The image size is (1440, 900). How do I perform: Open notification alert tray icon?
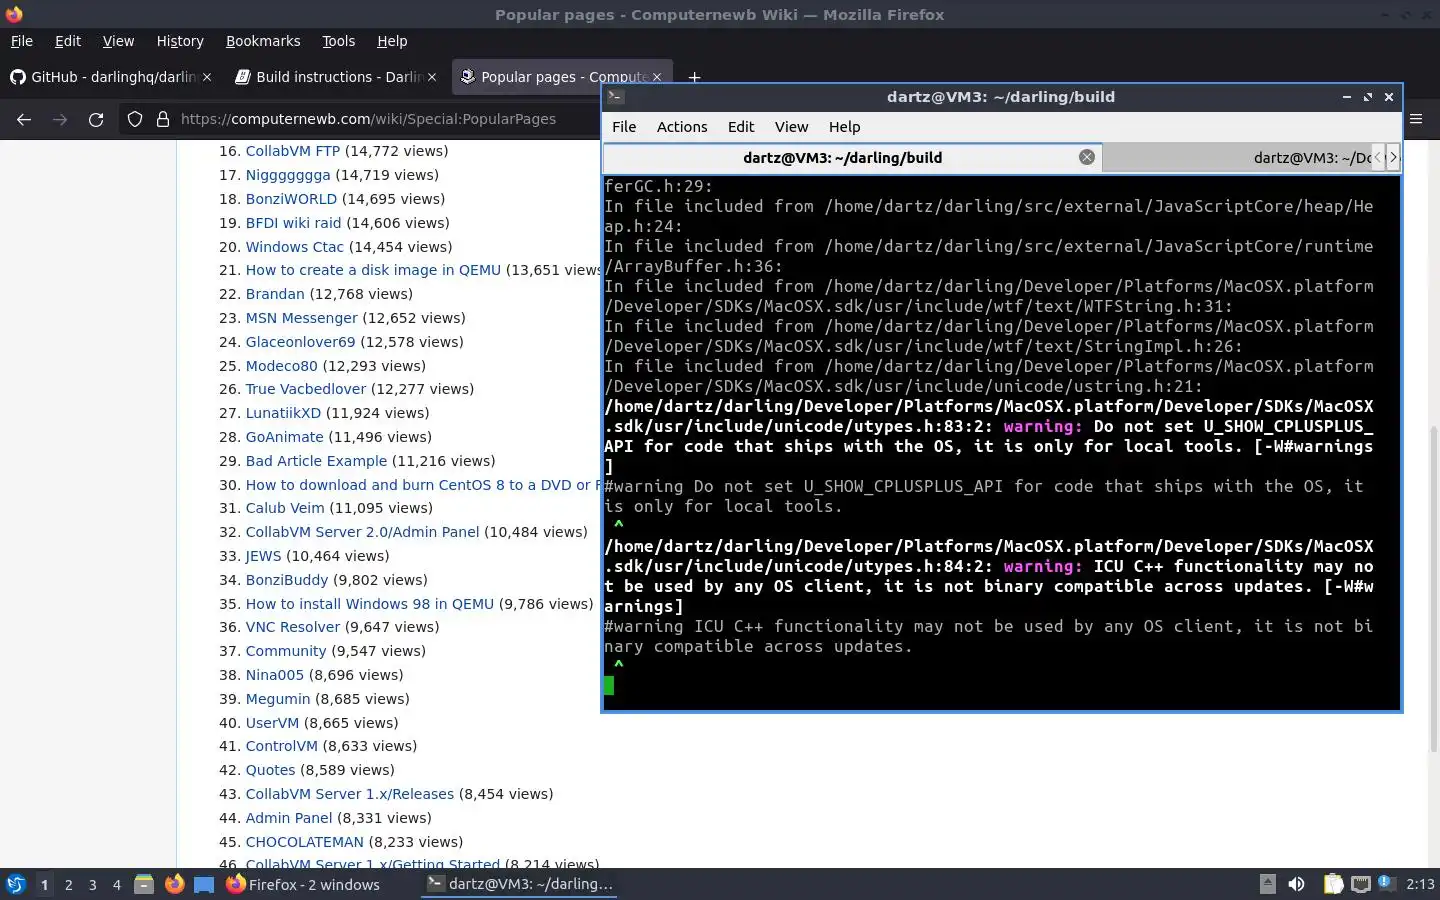click(1386, 883)
